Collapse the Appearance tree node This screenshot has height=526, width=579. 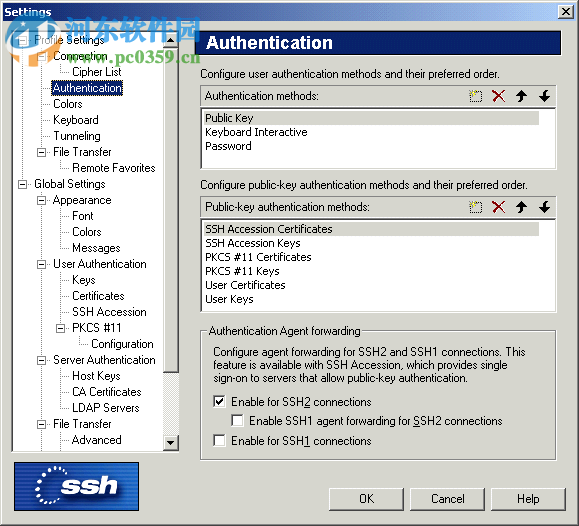(42, 200)
